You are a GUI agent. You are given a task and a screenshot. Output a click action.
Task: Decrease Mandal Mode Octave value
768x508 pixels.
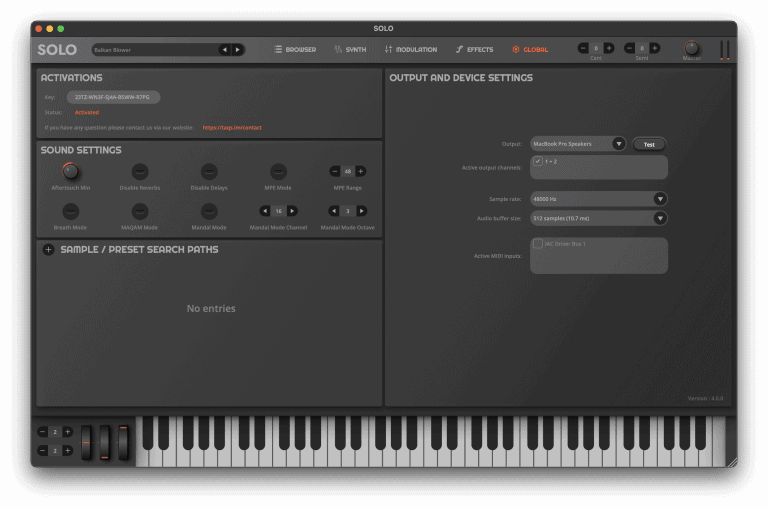pyautogui.click(x=335, y=211)
